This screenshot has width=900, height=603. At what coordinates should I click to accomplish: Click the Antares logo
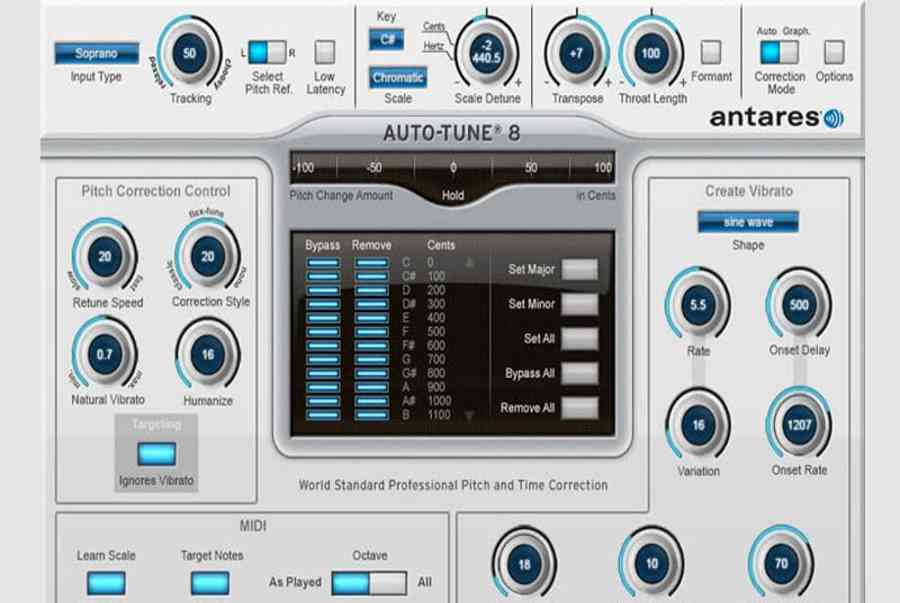777,118
